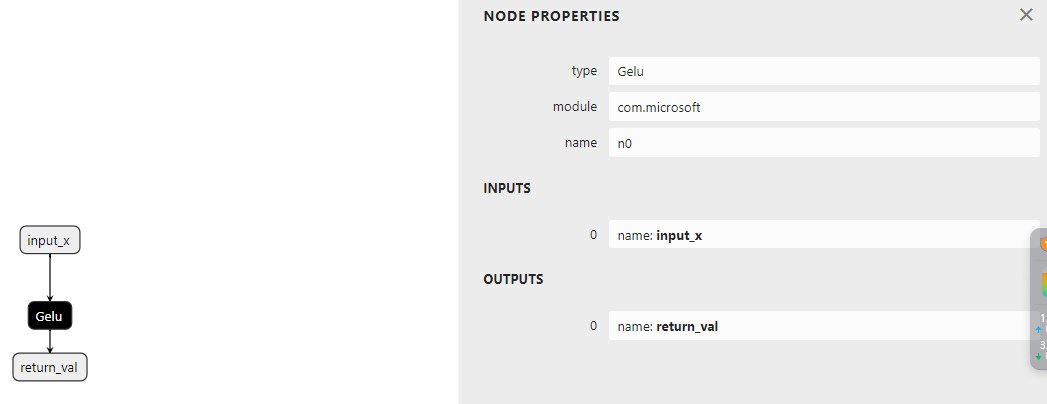Click the colorful gradient icon in floating widget
1047x404 pixels.
(x=1043, y=285)
